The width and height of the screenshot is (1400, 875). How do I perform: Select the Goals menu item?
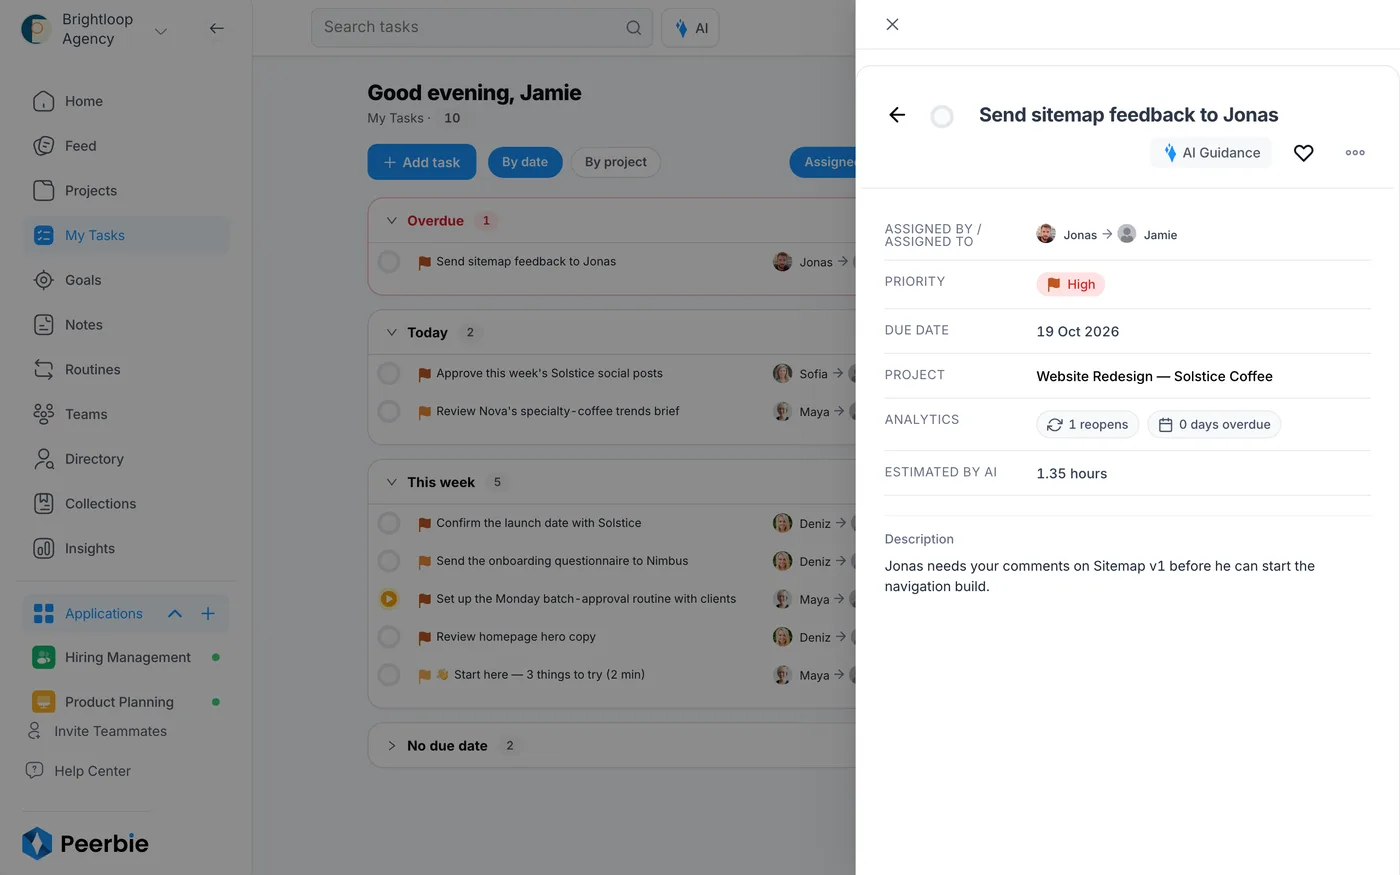[x=126, y=280]
